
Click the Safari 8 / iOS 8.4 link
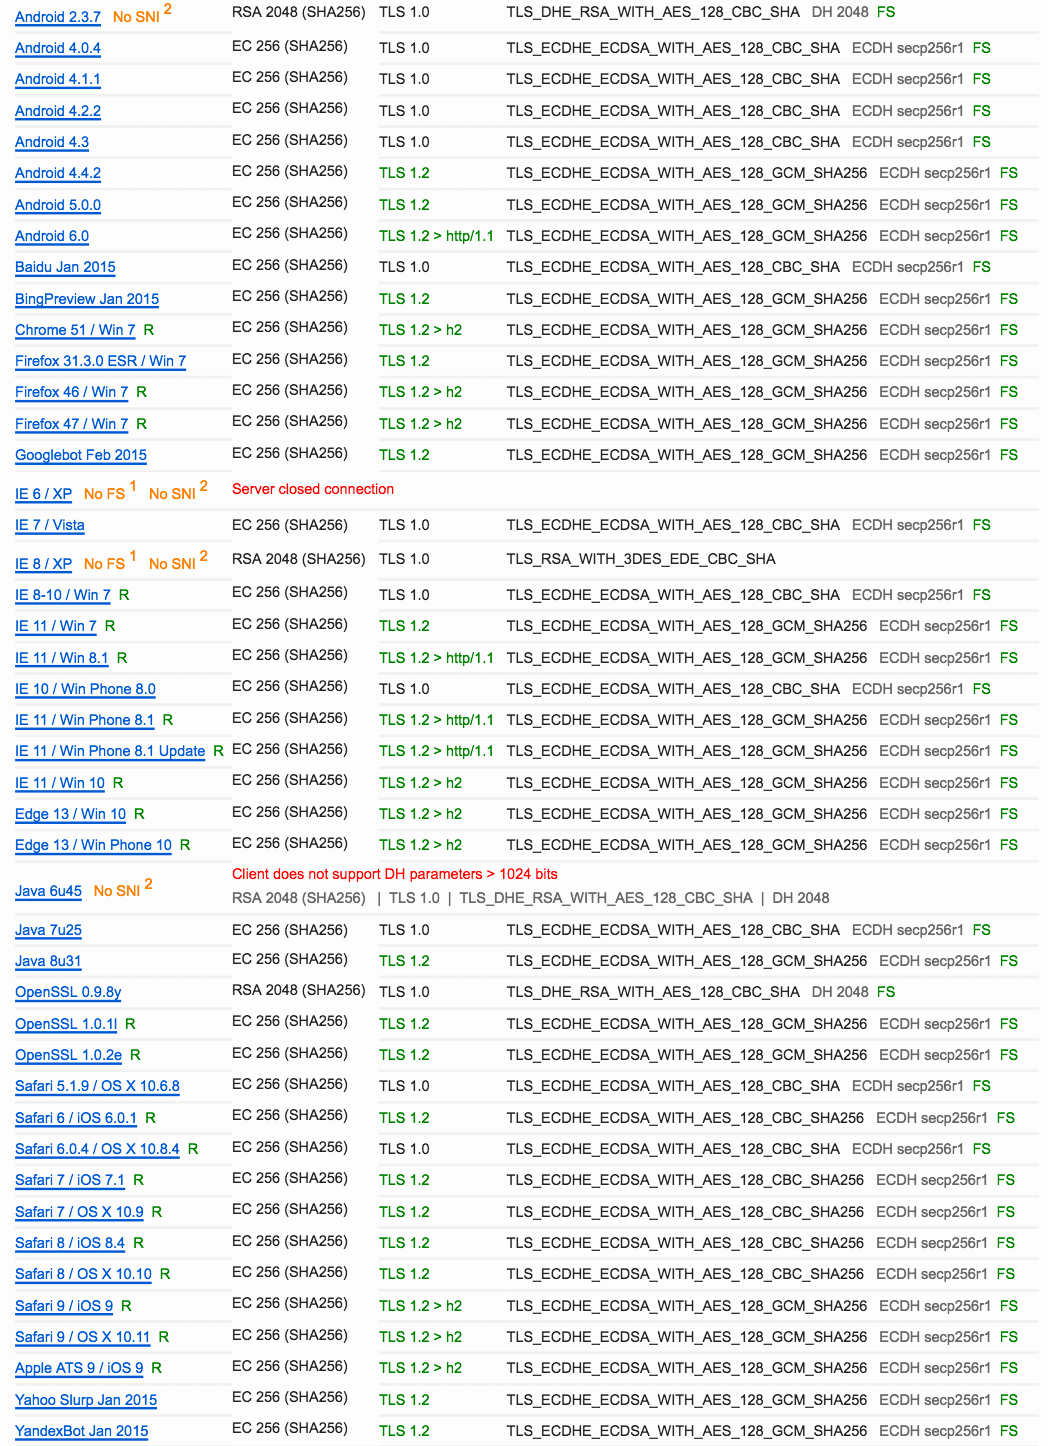coord(70,1243)
